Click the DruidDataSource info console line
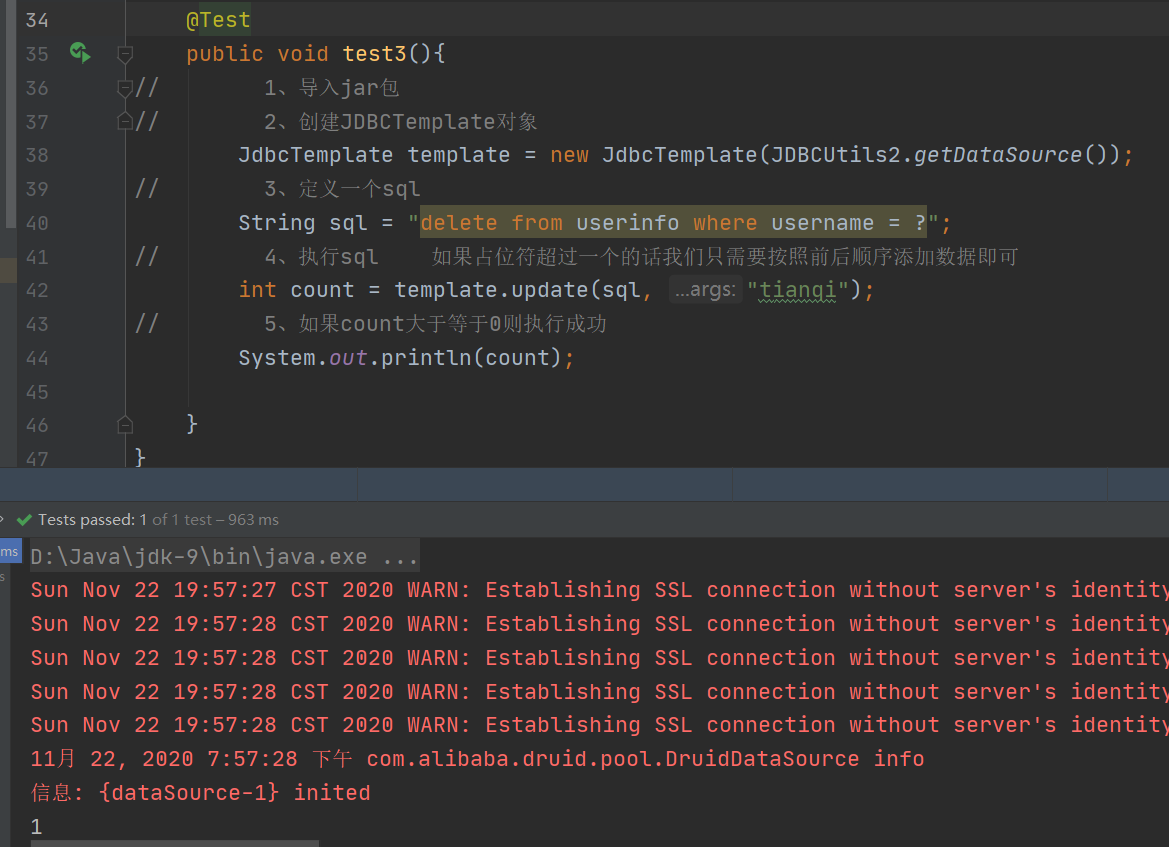This screenshot has height=847, width=1169. click(x=477, y=758)
